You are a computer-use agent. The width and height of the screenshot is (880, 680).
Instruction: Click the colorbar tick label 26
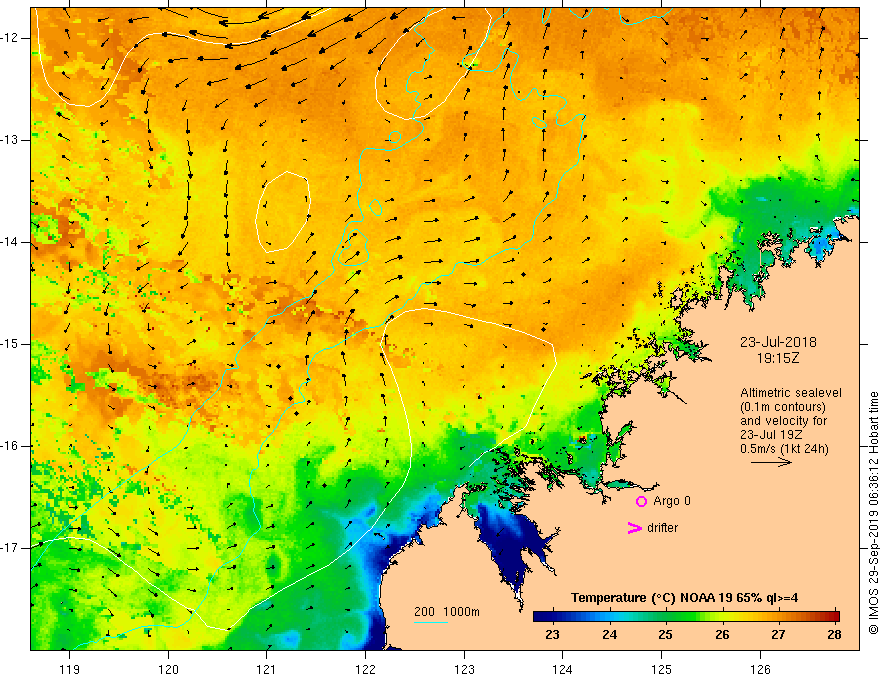722,635
